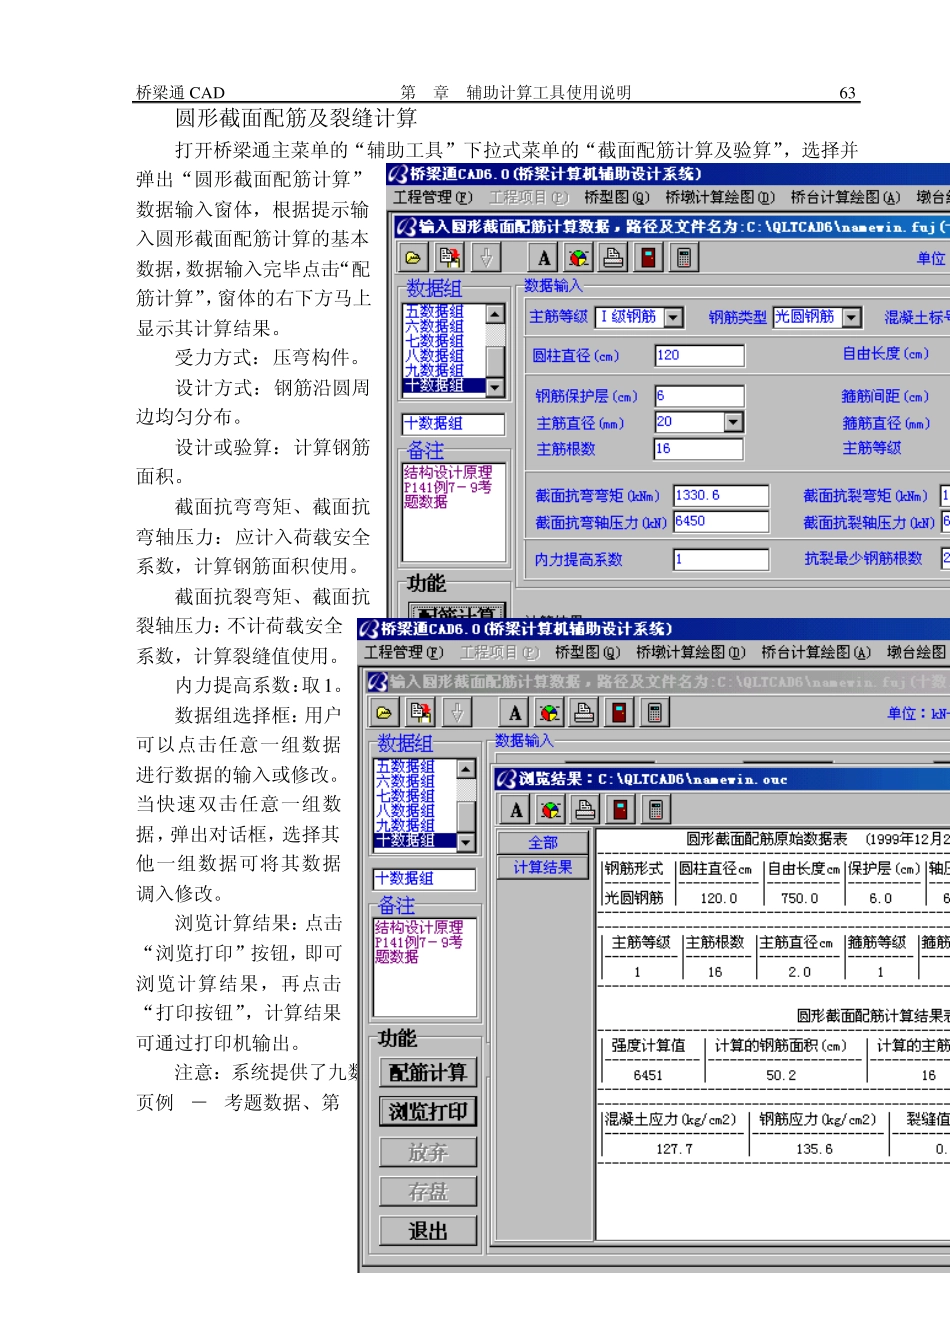The image size is (950, 1341).
Task: Click the greyed down-arrow icon in upper screenshot
Action: [x=486, y=257]
